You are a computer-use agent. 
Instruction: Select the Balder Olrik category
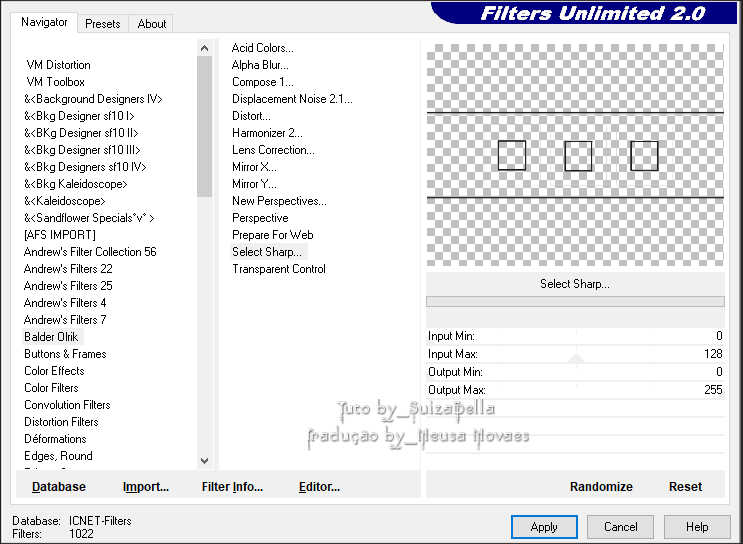pyautogui.click(x=51, y=337)
